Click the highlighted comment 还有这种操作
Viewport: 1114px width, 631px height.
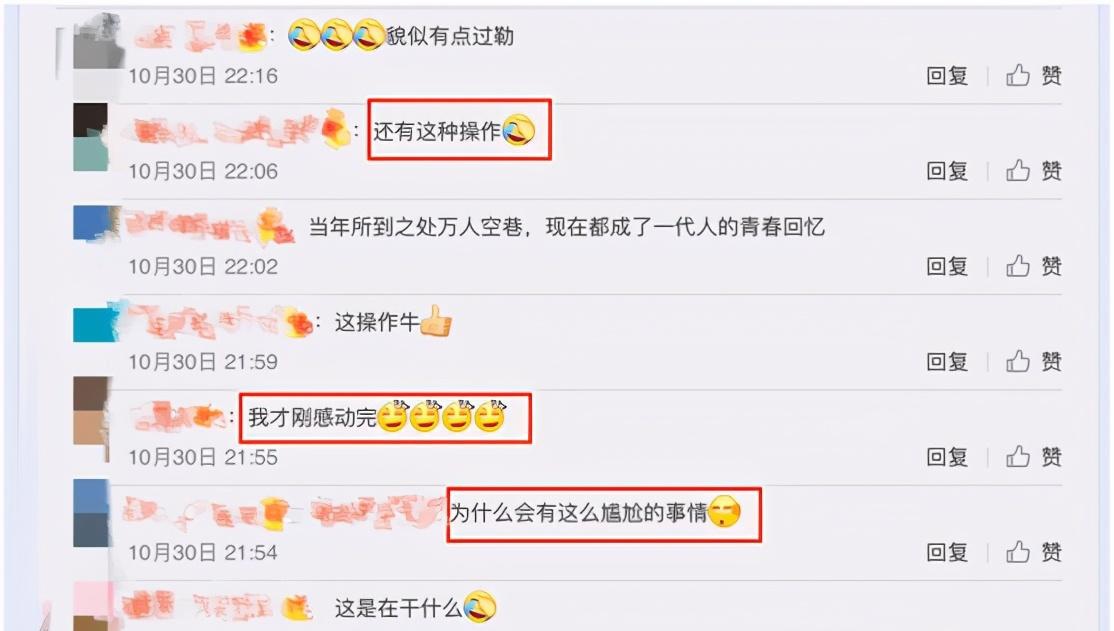459,130
